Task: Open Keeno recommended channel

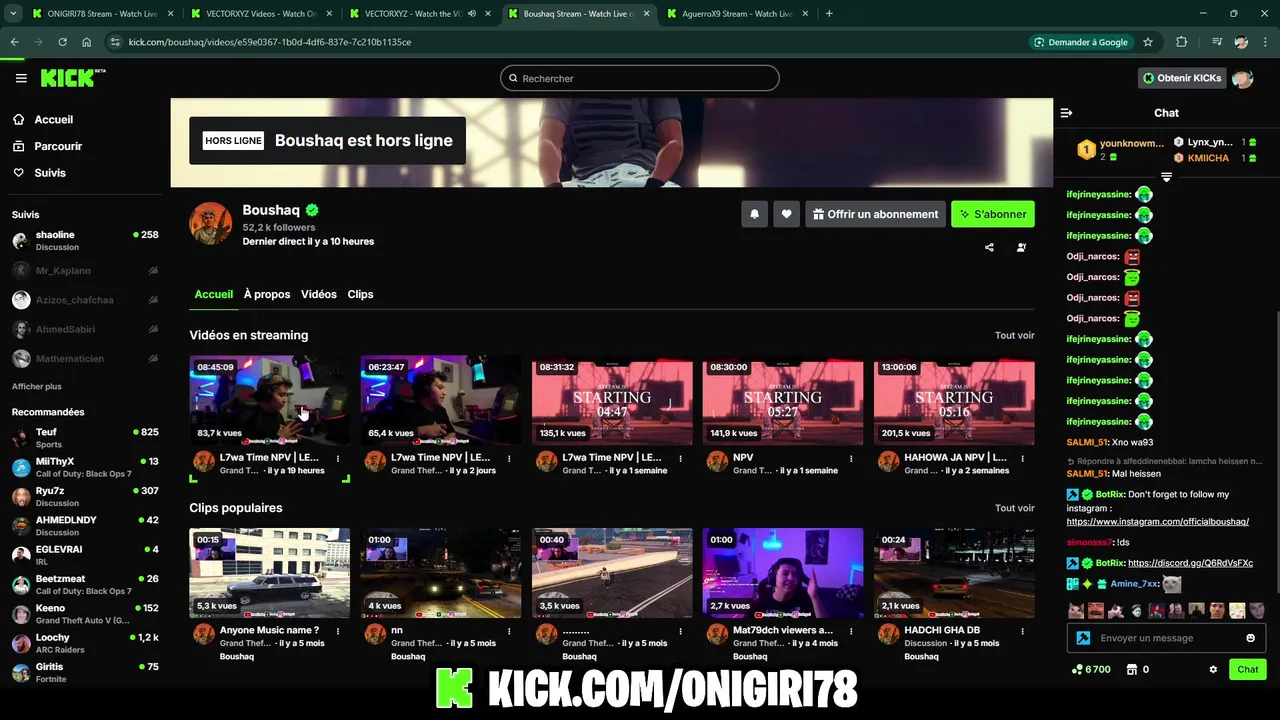Action: (85, 614)
